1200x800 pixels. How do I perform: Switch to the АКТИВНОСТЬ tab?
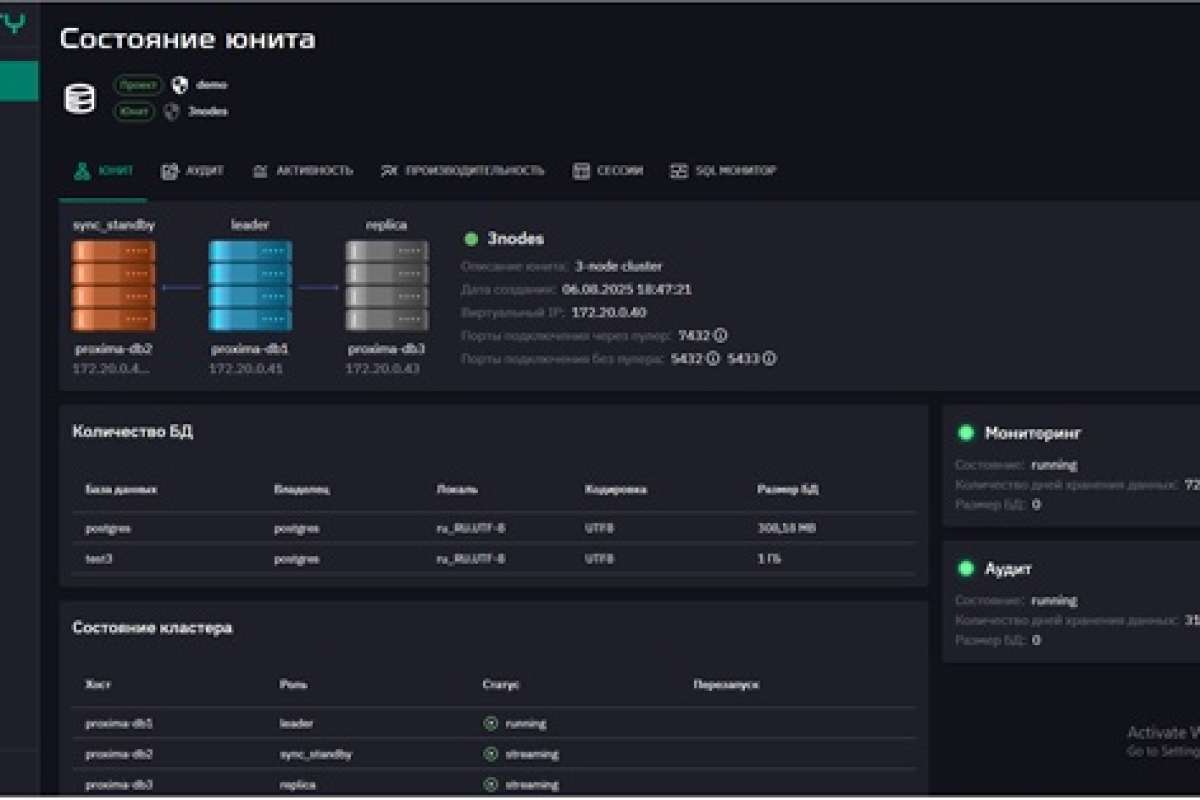pos(302,171)
